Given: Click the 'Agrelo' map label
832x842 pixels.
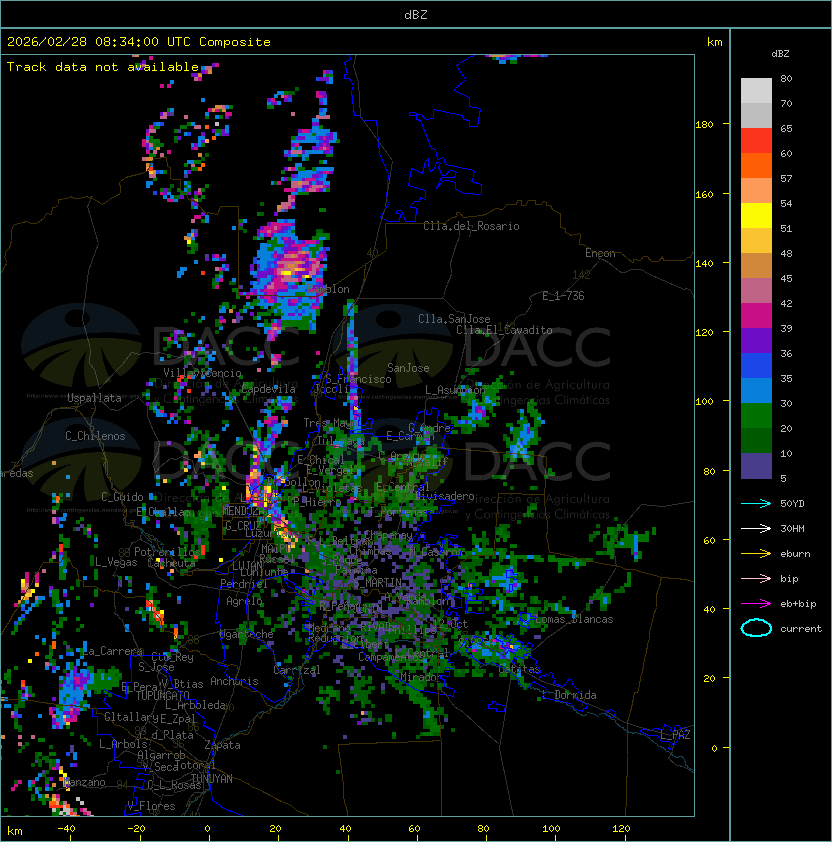Looking at the screenshot, I should (x=244, y=601).
